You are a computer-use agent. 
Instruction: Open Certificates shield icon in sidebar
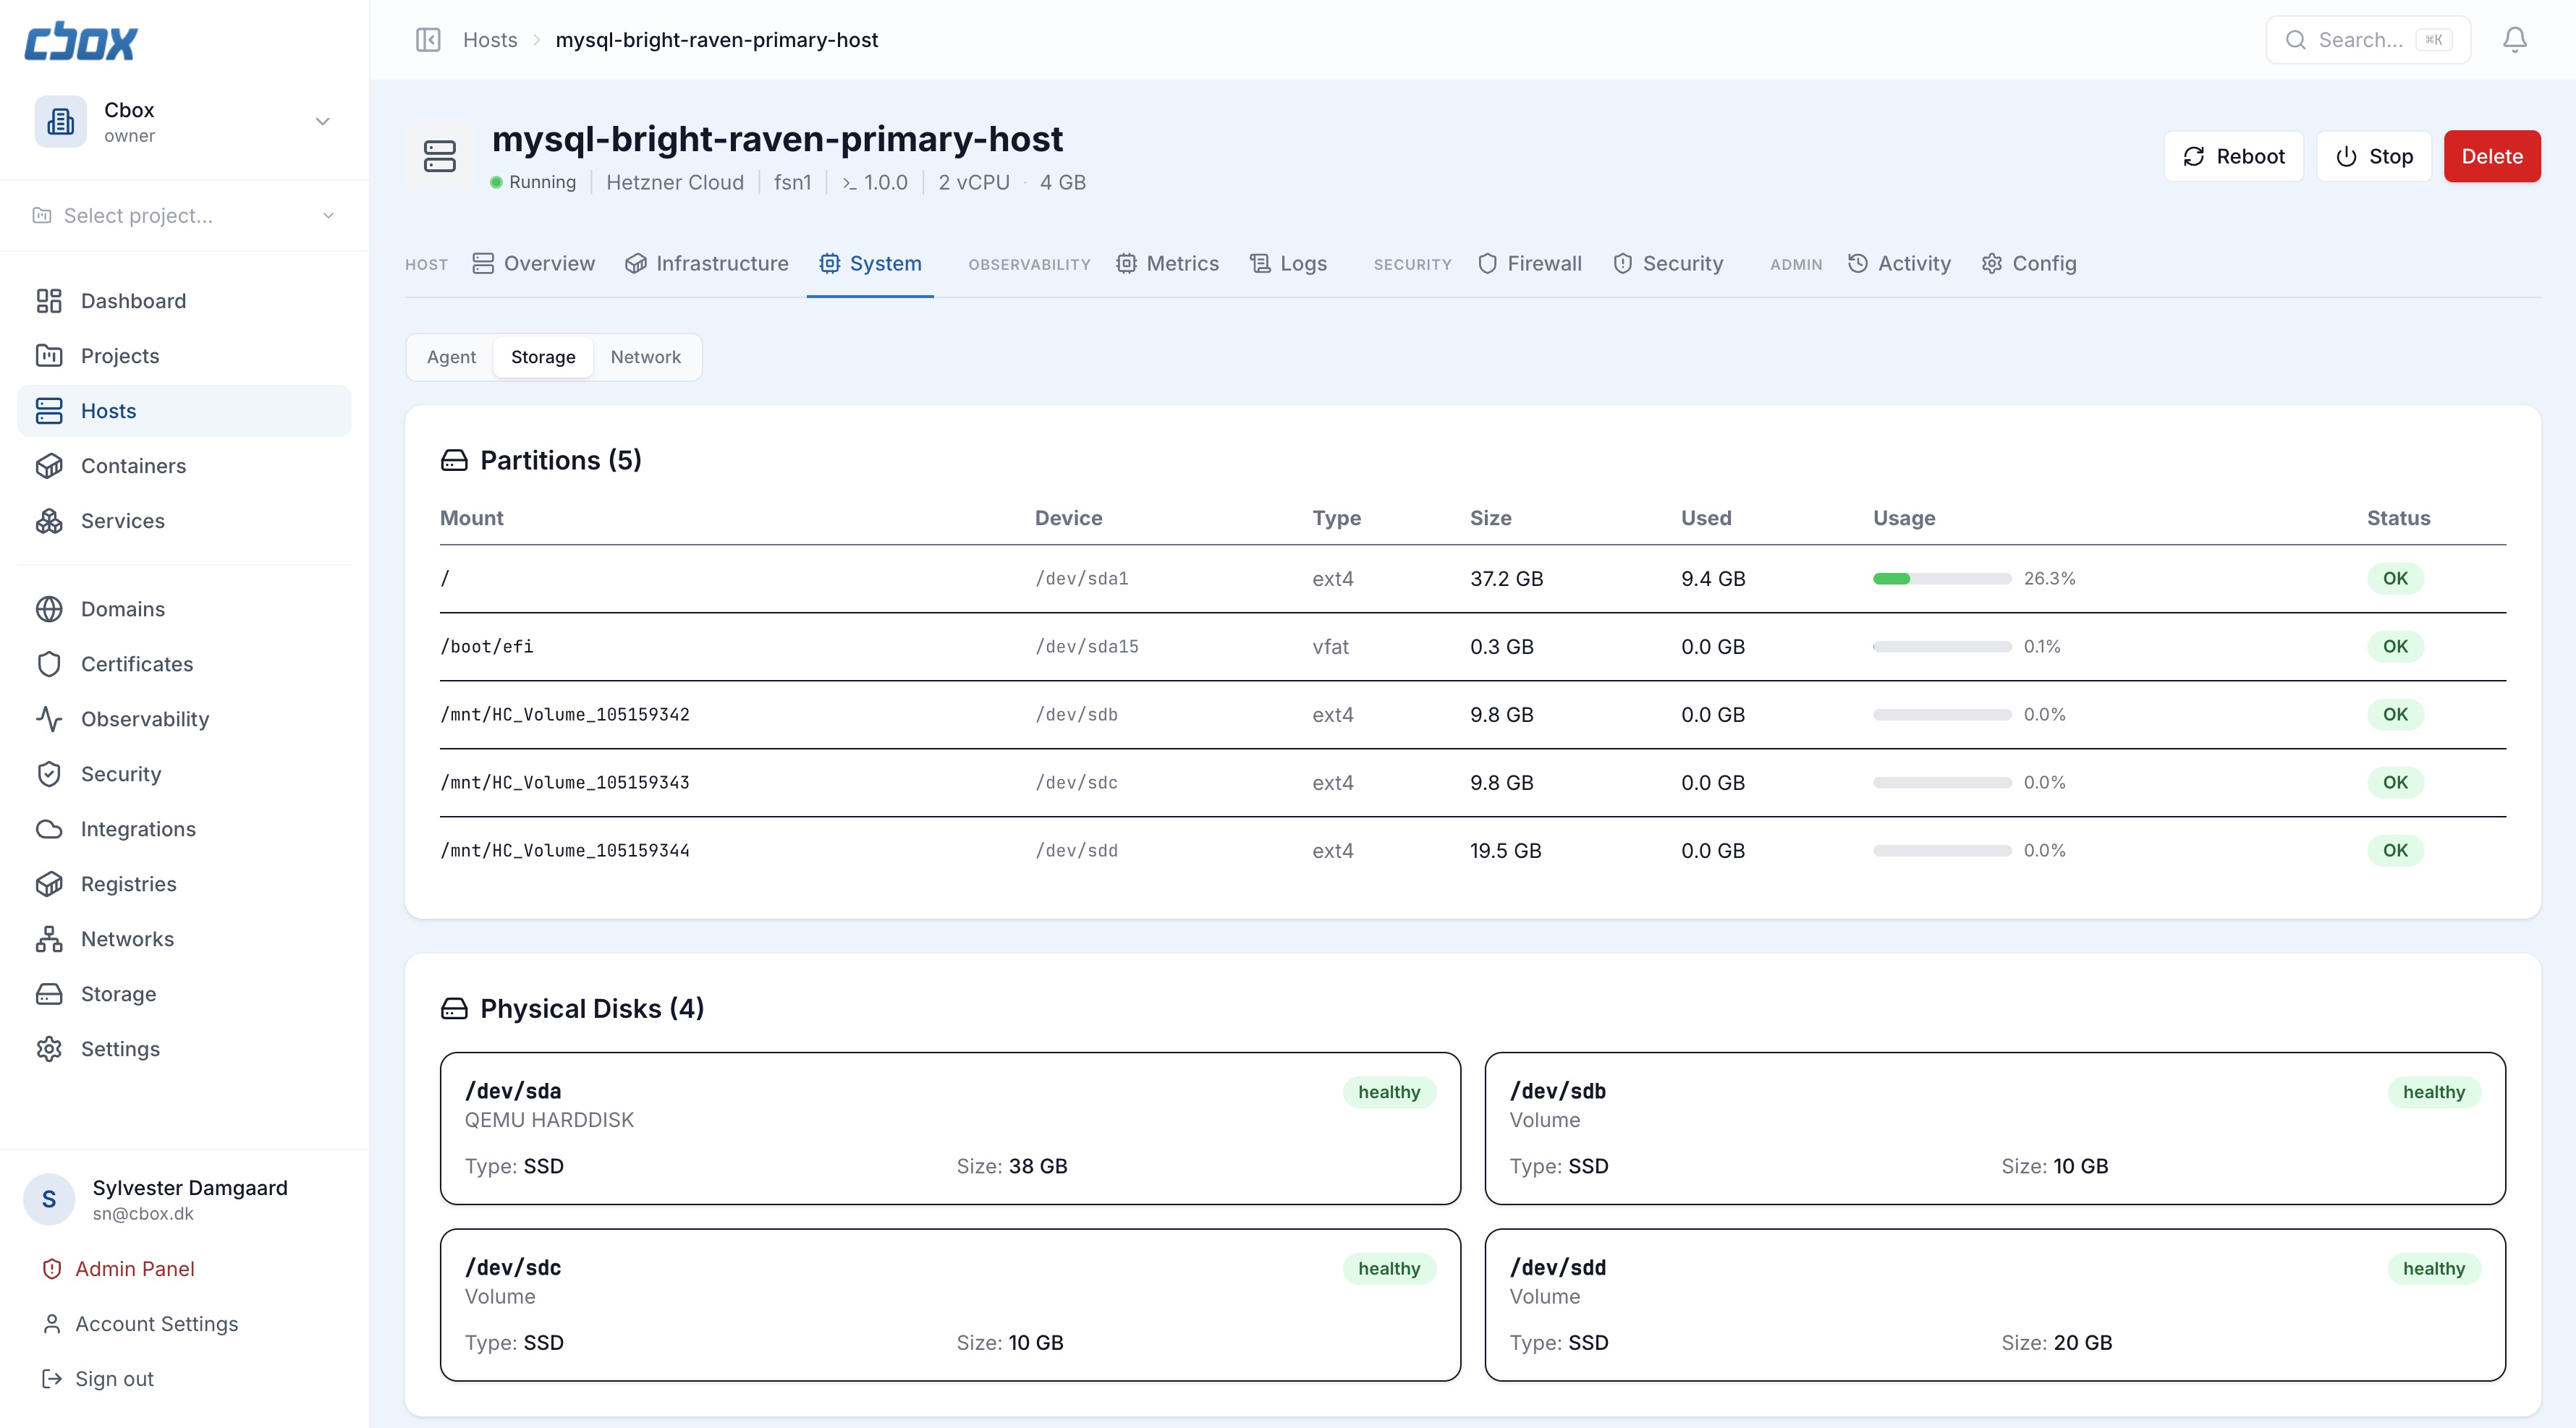click(x=49, y=664)
